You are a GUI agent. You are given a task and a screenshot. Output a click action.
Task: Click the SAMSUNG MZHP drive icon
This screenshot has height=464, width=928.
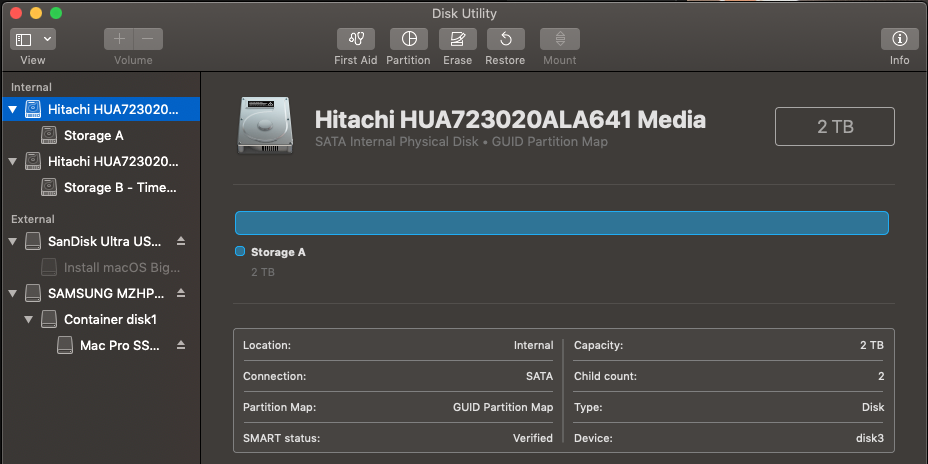pos(33,294)
